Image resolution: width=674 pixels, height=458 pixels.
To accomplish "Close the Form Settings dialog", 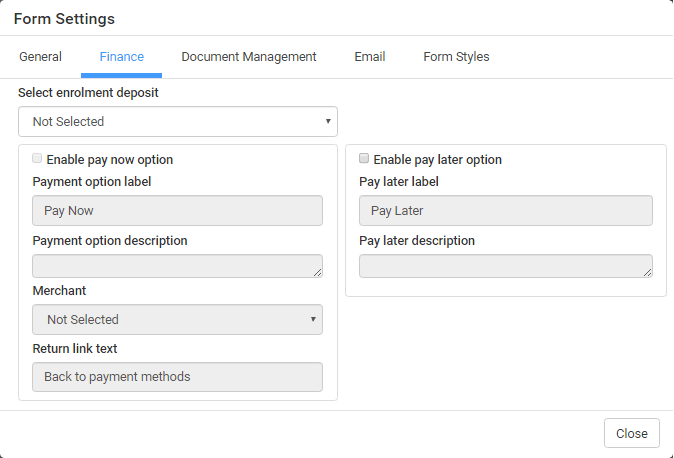I will pos(631,433).
